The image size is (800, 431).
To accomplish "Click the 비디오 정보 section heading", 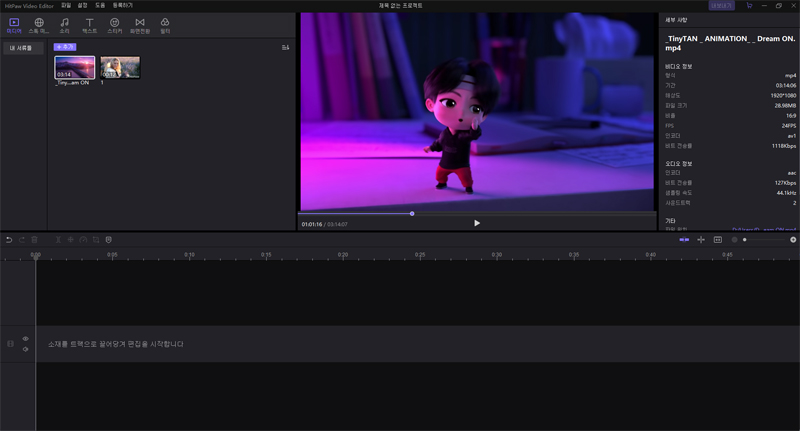I will pyautogui.click(x=679, y=66).
